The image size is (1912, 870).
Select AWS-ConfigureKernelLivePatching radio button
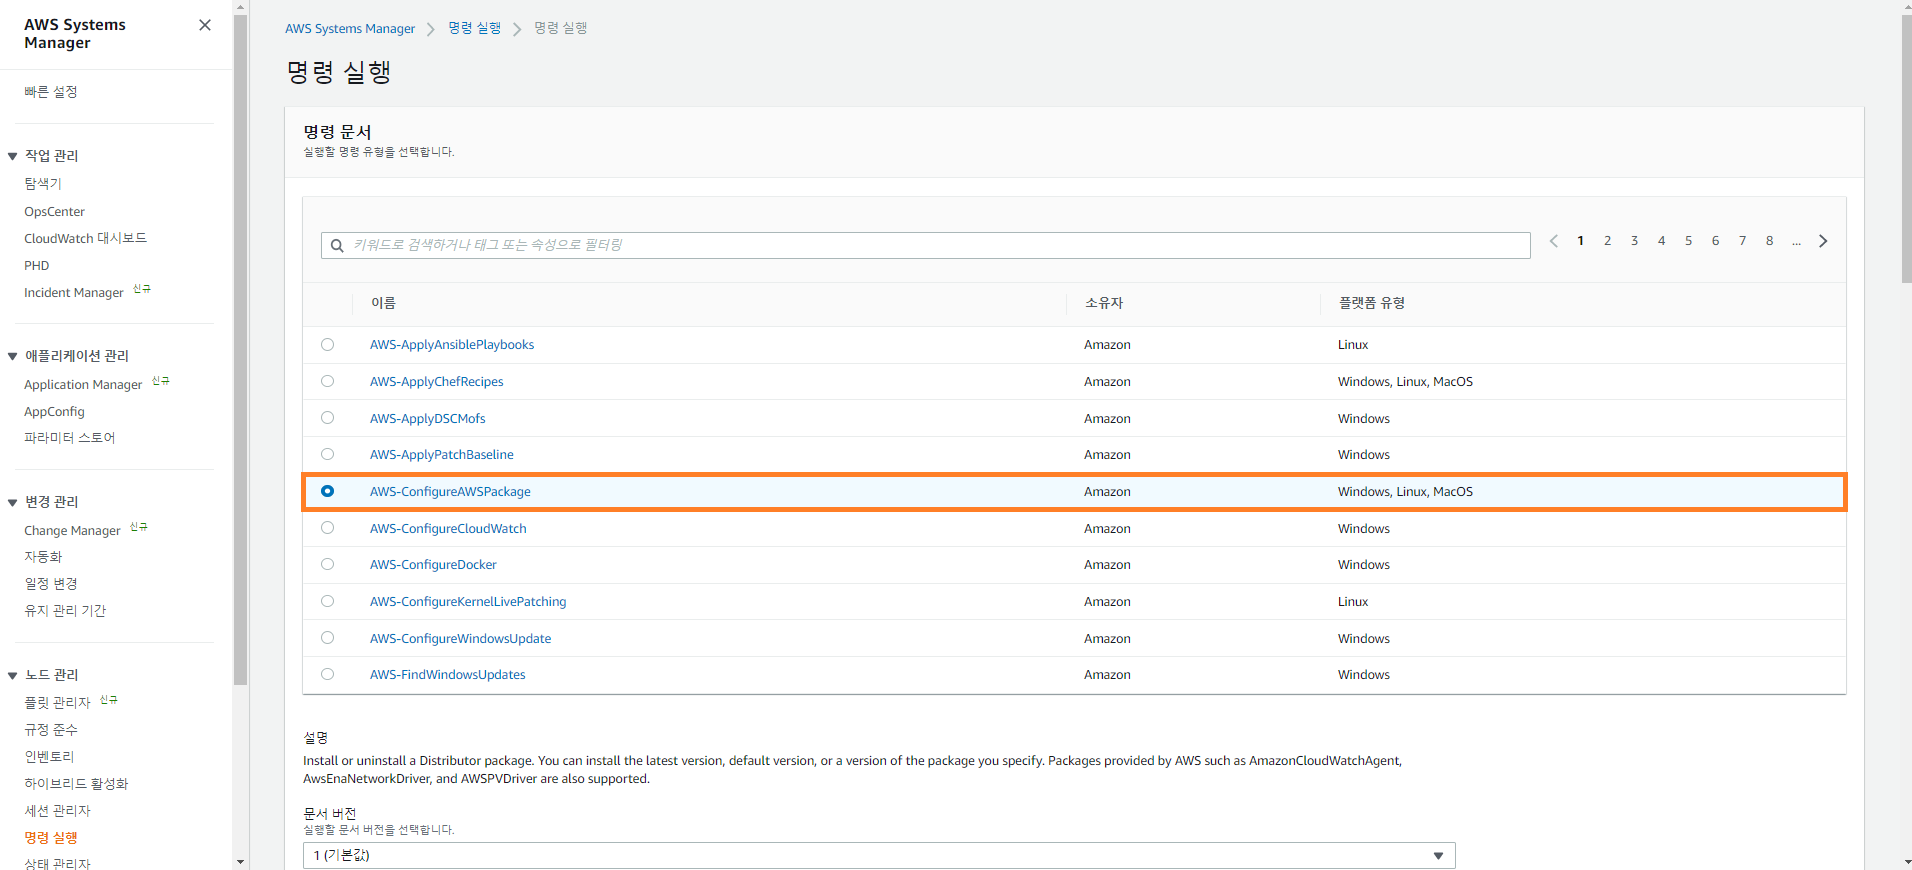[327, 601]
